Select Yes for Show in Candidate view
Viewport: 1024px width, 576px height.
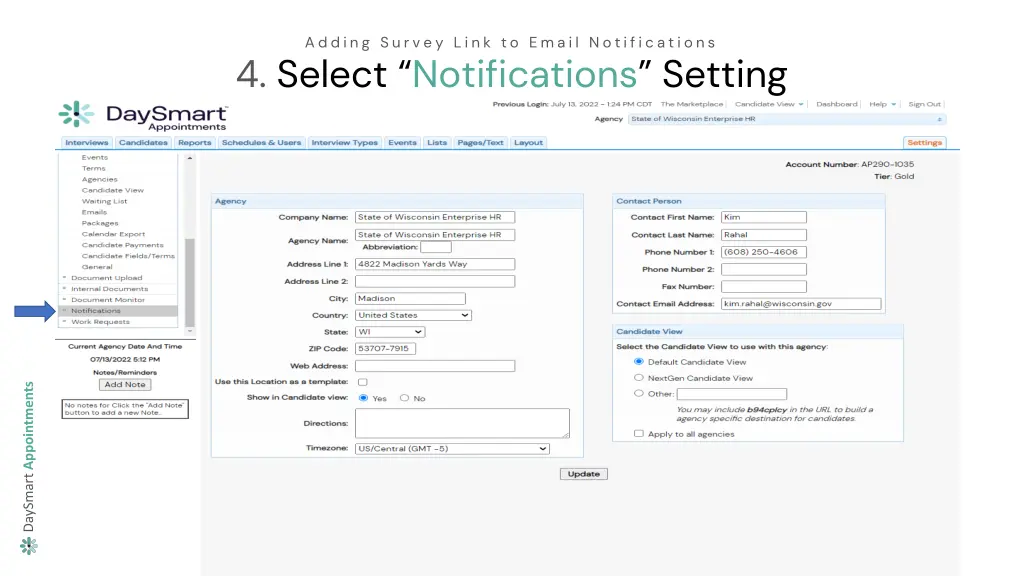point(363,398)
